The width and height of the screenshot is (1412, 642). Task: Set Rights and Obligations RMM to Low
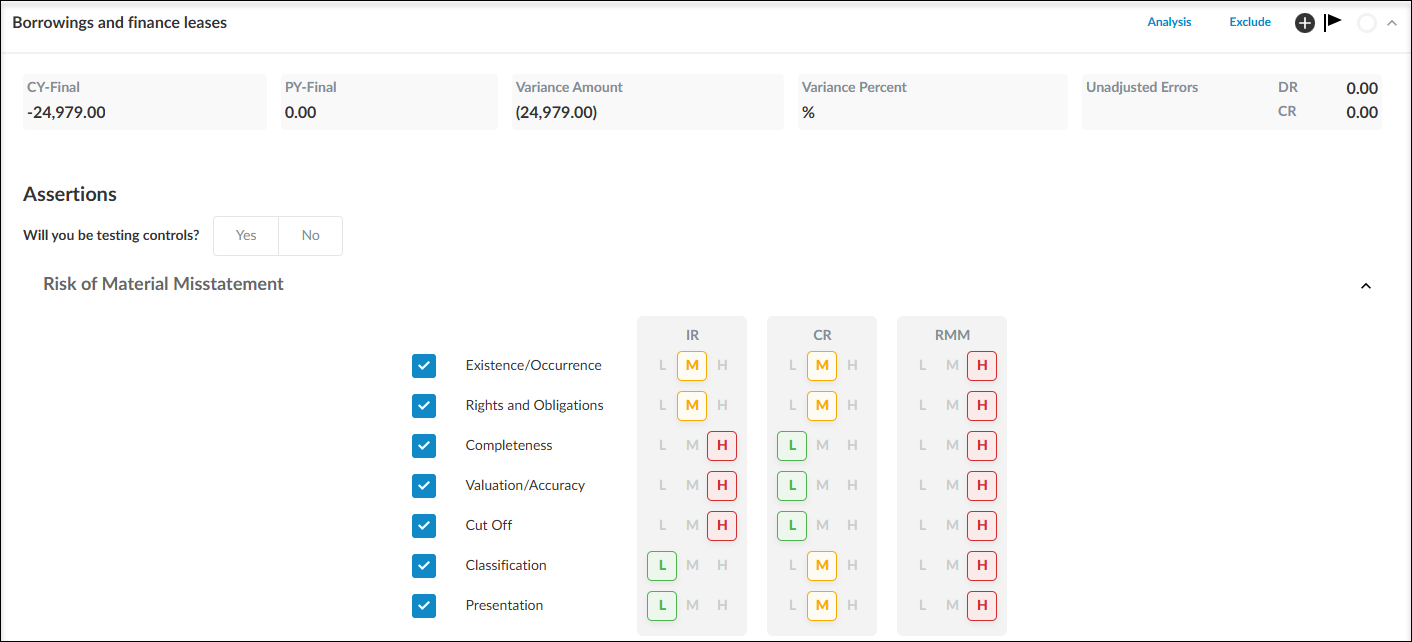922,406
